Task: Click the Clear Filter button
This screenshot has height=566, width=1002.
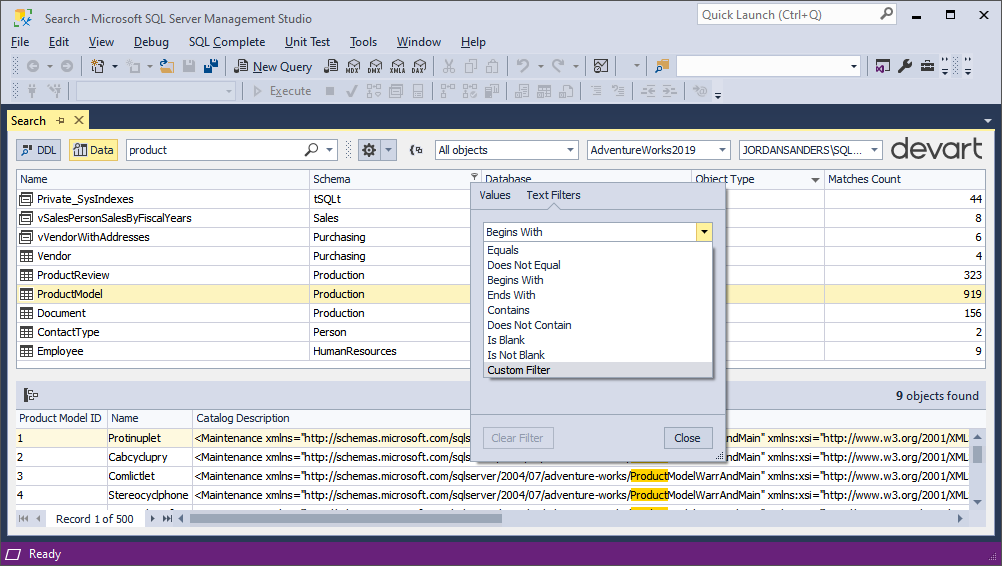Action: [518, 438]
